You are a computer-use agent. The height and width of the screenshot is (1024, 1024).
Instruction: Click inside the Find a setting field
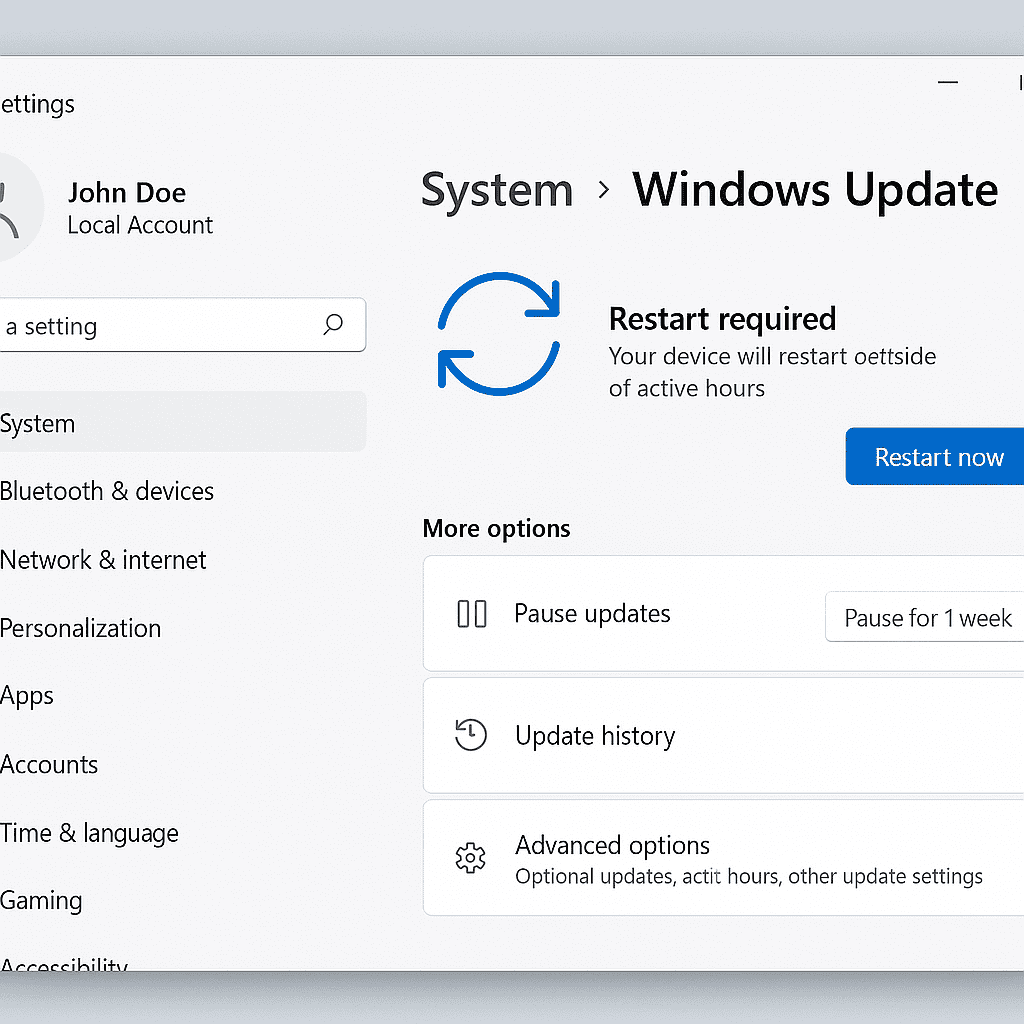click(150, 326)
